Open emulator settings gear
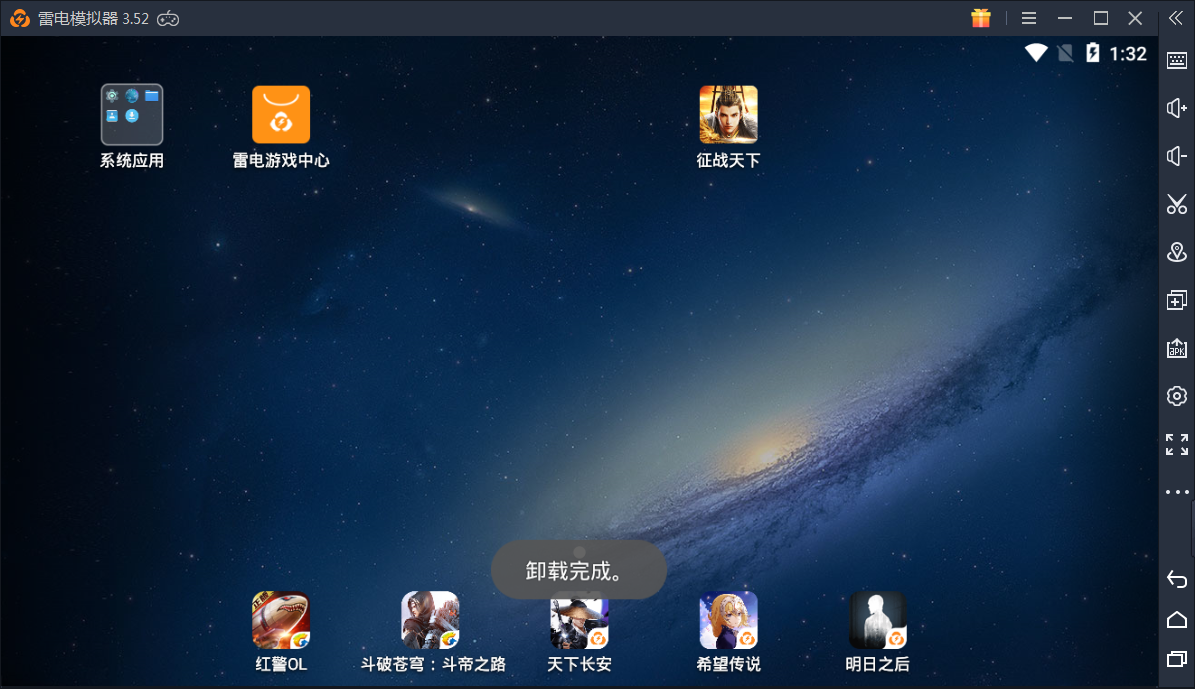The image size is (1195, 689). [1177, 396]
